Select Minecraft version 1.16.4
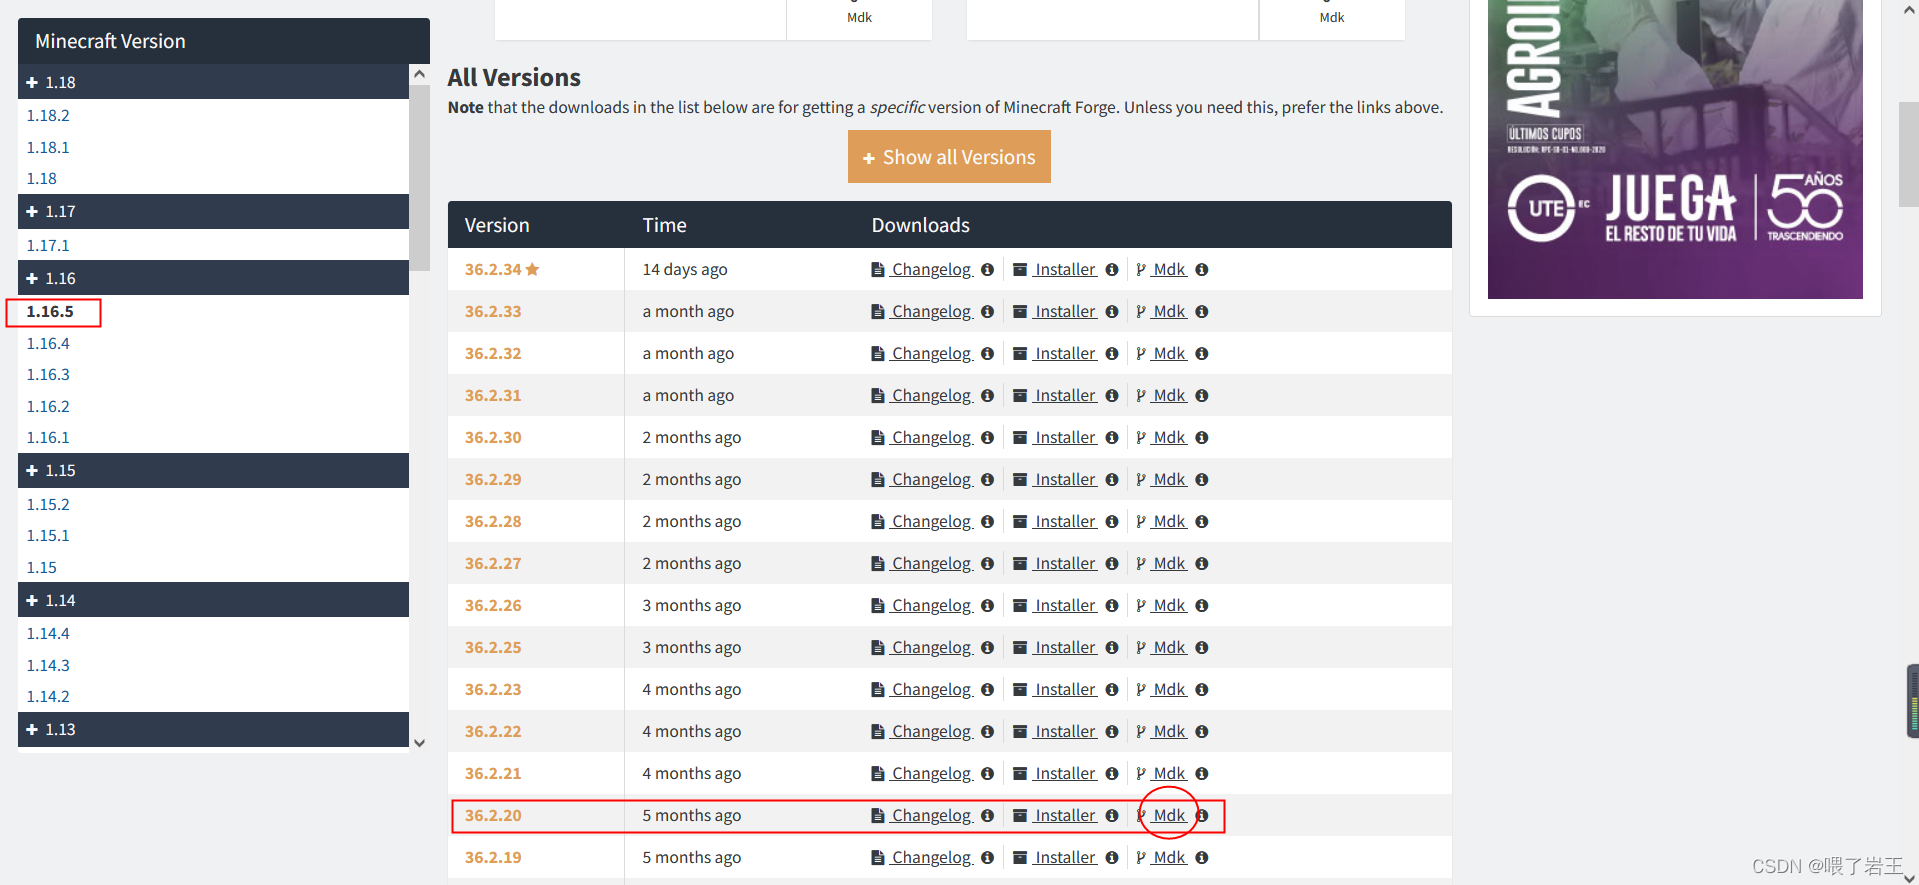Screen dimensions: 1919x885 pos(48,344)
